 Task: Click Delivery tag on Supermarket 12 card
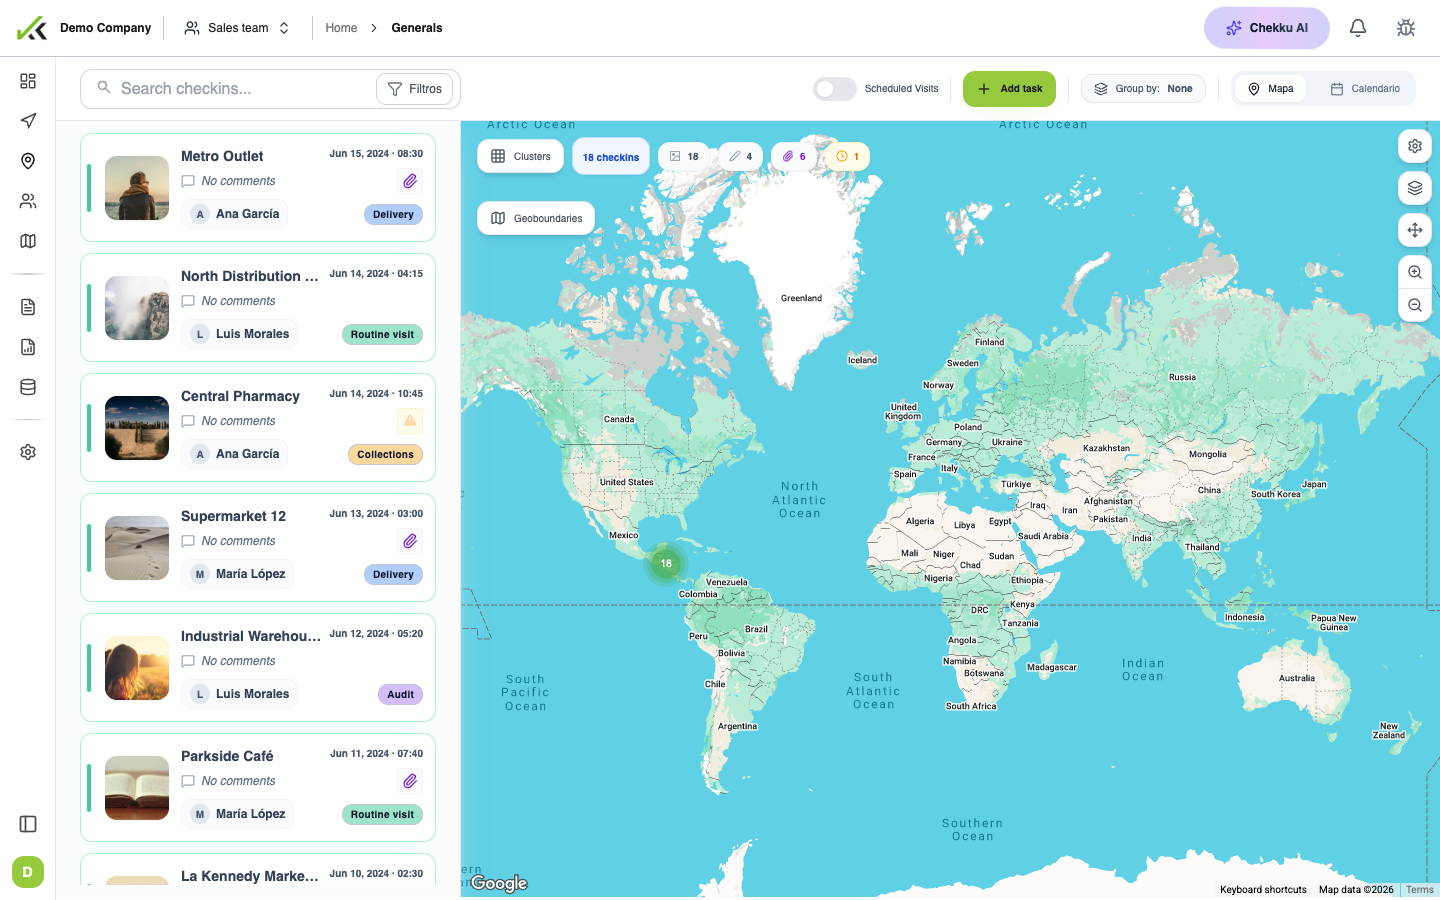393,575
